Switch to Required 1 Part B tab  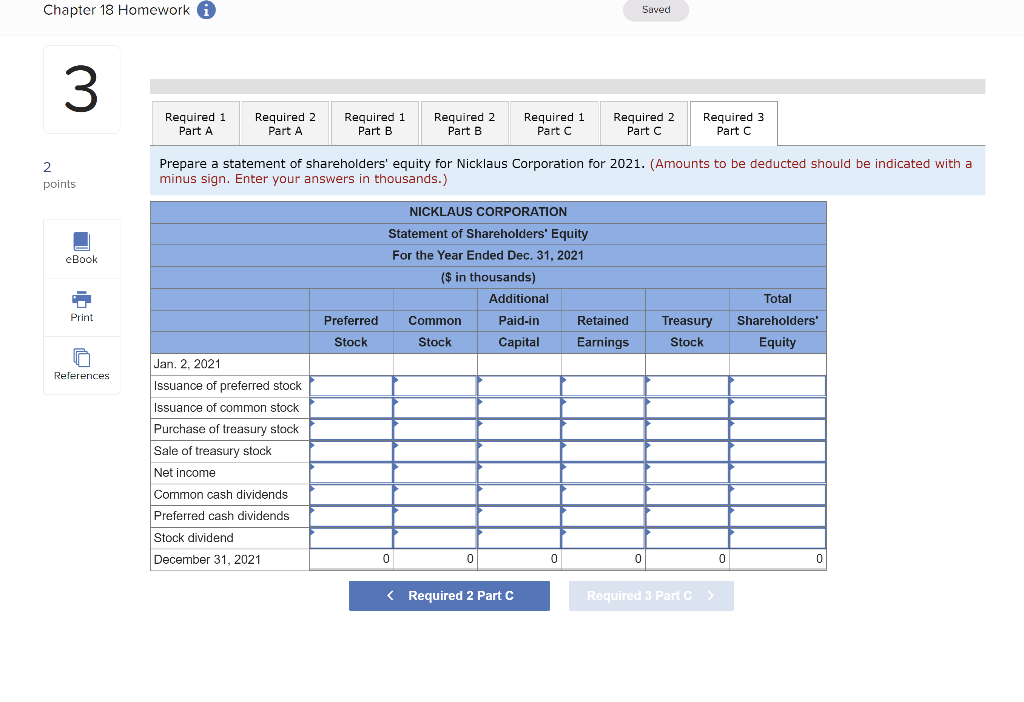[x=375, y=123]
